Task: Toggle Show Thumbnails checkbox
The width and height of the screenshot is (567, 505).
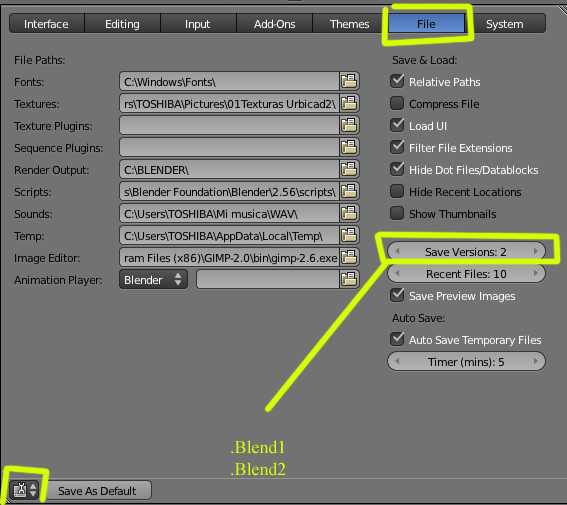Action: (397, 213)
